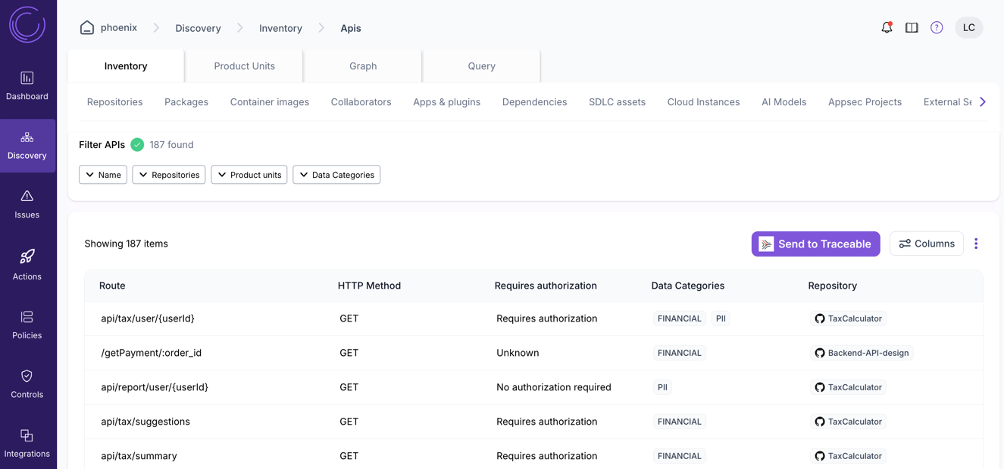Open the /getPayment/:order_id route row
This screenshot has height=472, width=1005.
(534, 353)
